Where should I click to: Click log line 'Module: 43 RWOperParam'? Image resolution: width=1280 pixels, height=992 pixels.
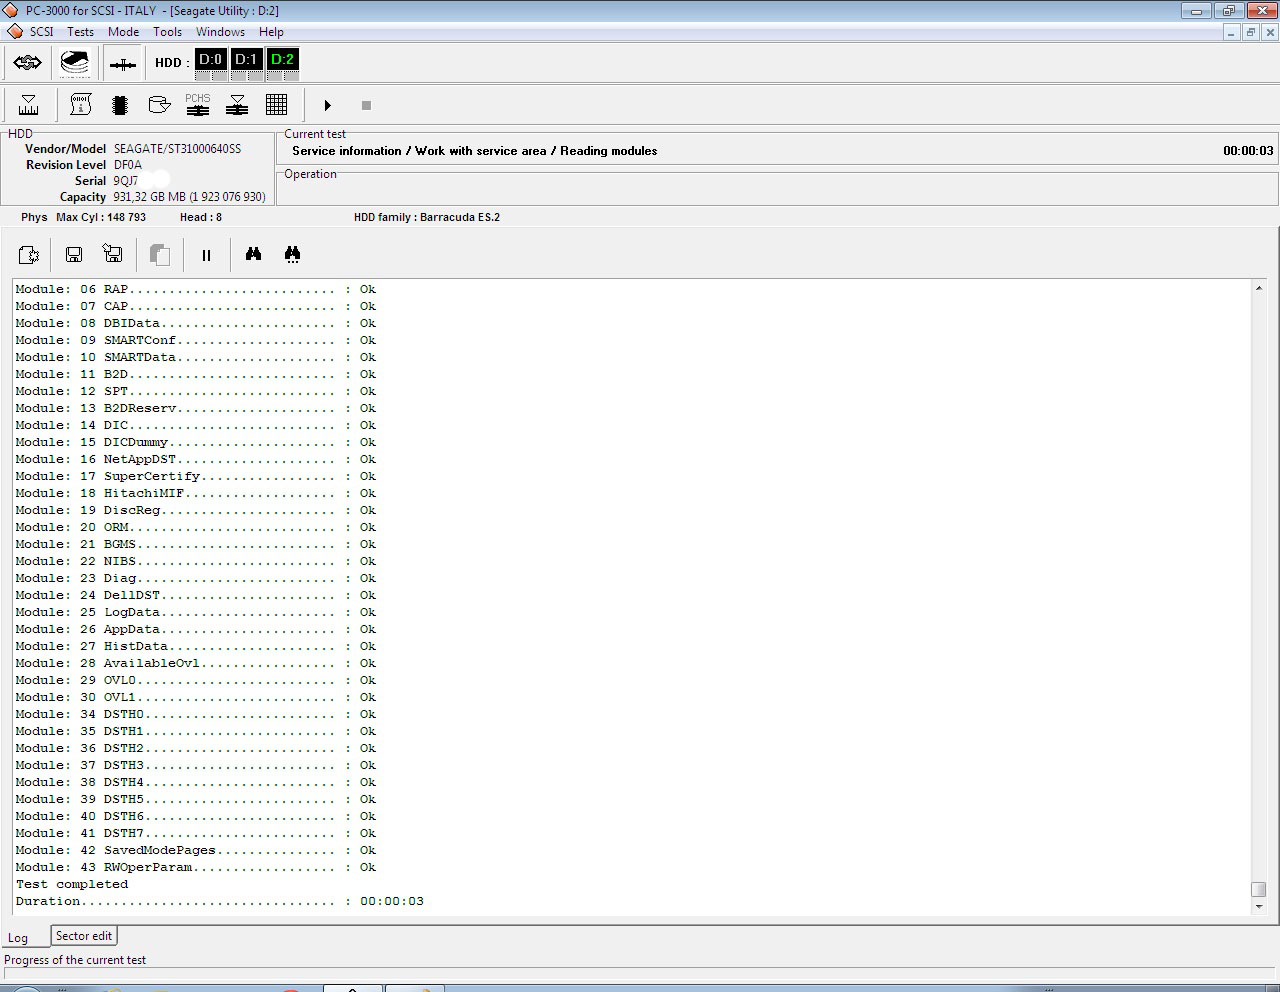pos(195,867)
